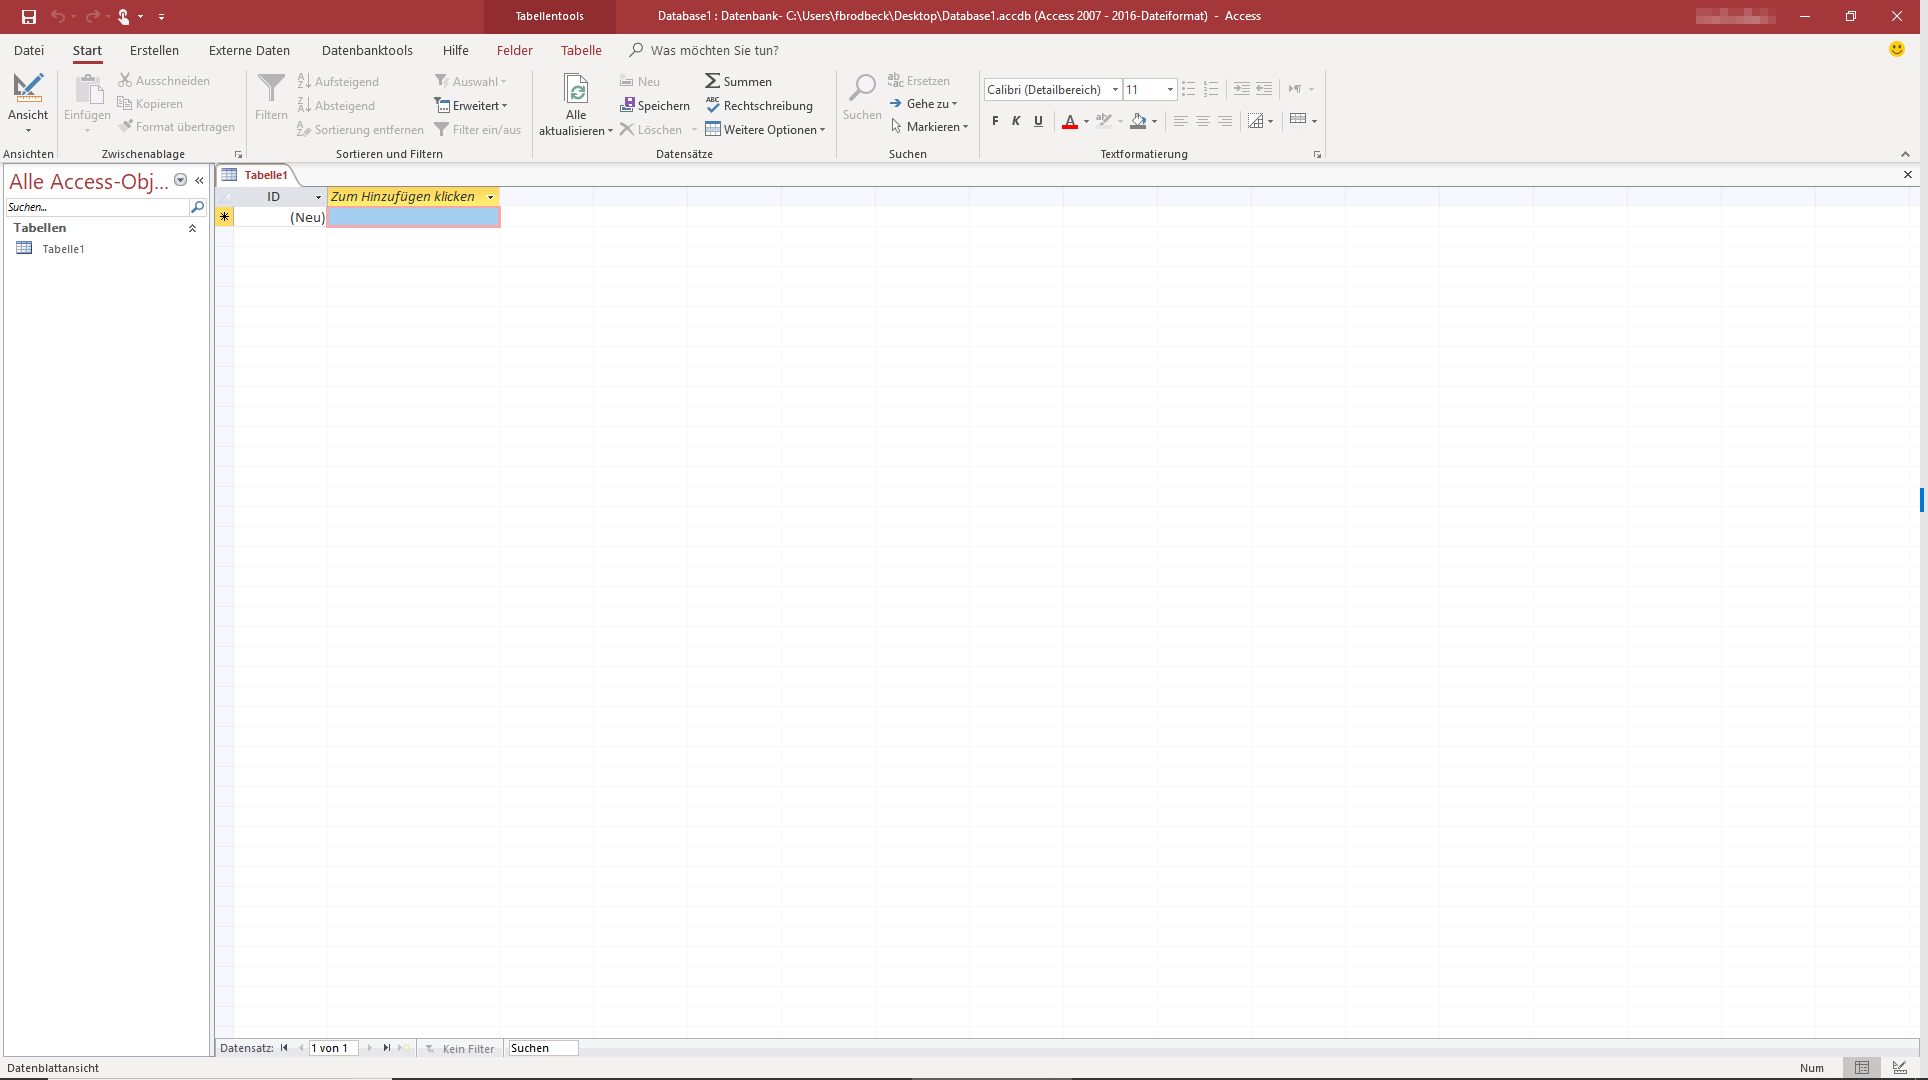This screenshot has width=1928, height=1080.
Task: Toggle bold formatting (F)
Action: (x=995, y=121)
